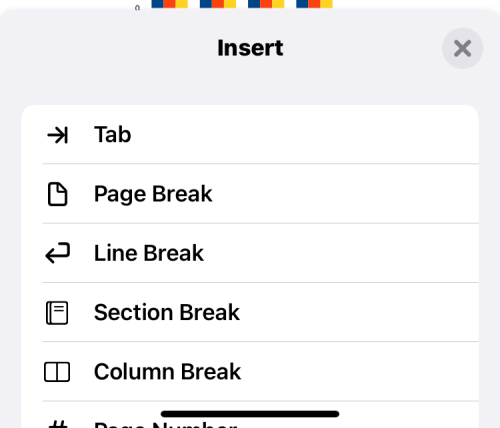Tap the Column Break two-column icon
Screen dimensions: 500x428
[x=57, y=372]
